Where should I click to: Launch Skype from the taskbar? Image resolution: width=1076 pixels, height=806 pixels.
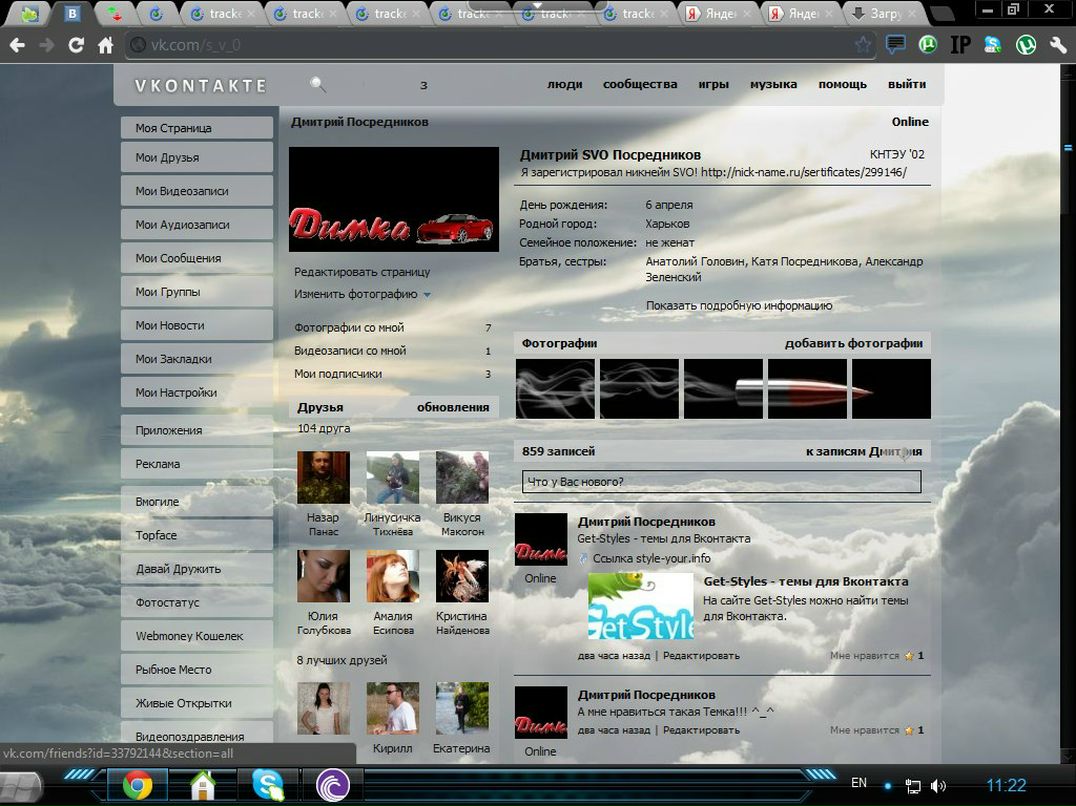[268, 784]
